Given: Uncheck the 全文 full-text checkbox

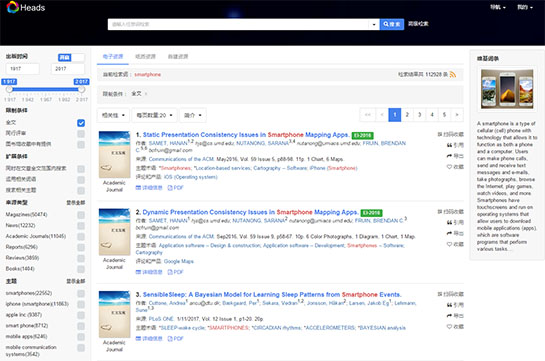Looking at the screenshot, I should tap(81, 123).
